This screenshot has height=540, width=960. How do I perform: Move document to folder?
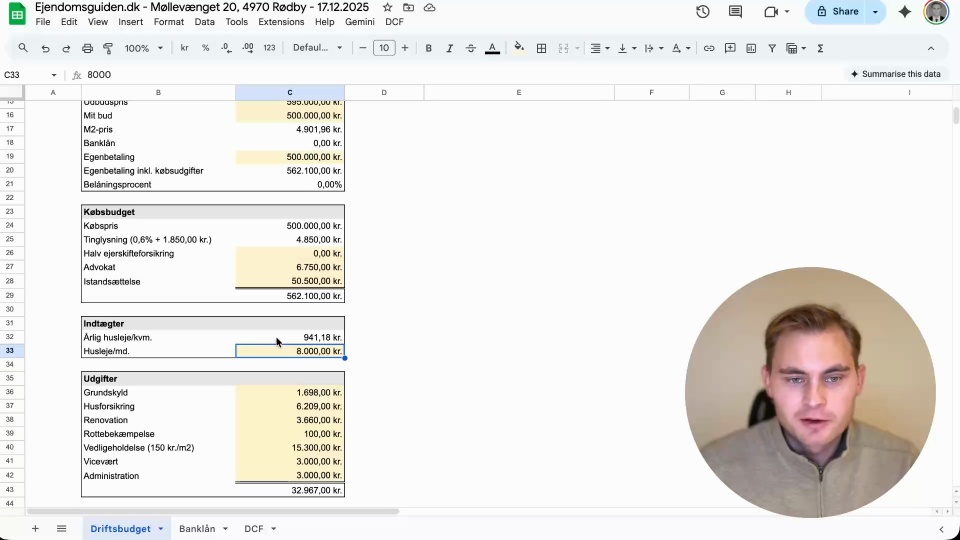(x=408, y=7)
